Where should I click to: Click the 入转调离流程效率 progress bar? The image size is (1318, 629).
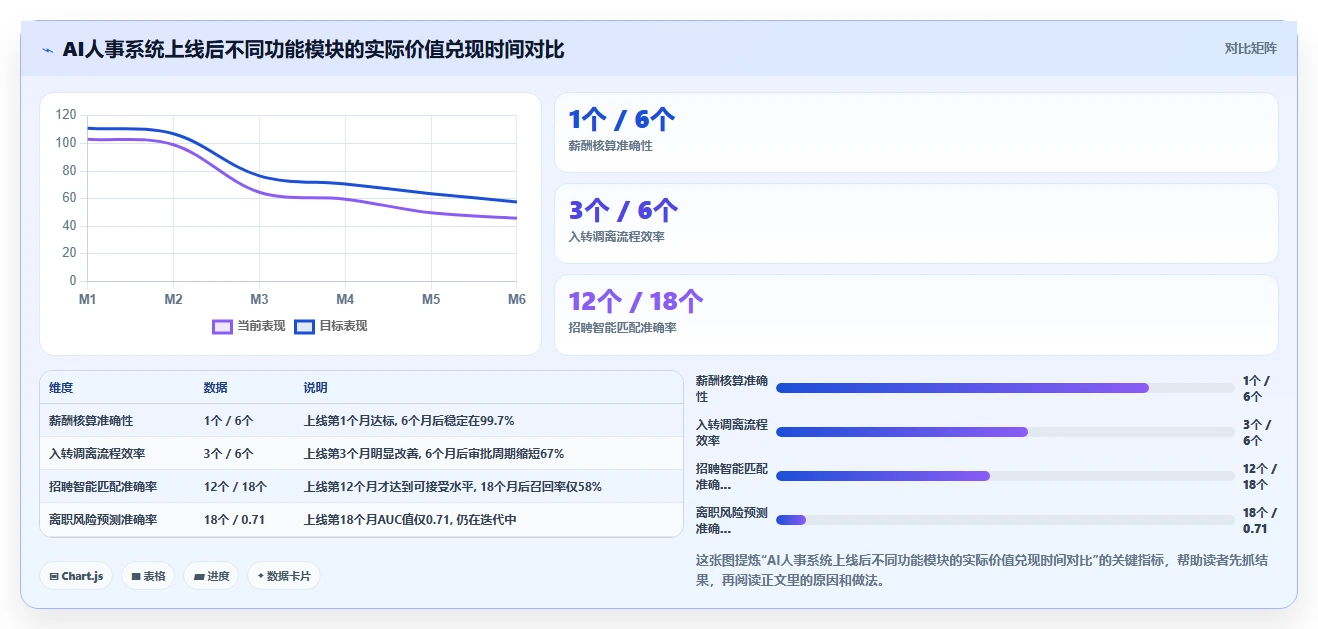(1005, 432)
